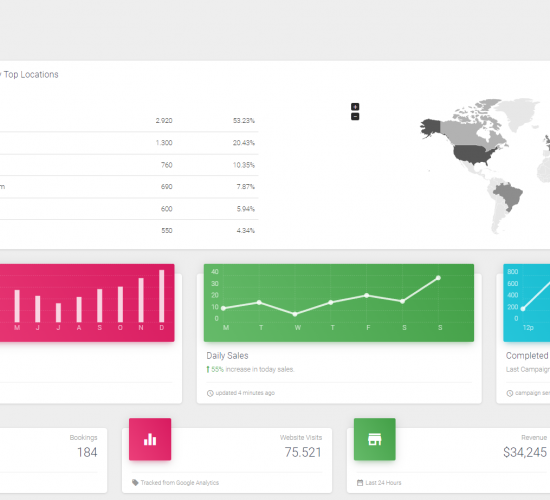
Task: Click the 690 table value
Action: pos(167,187)
